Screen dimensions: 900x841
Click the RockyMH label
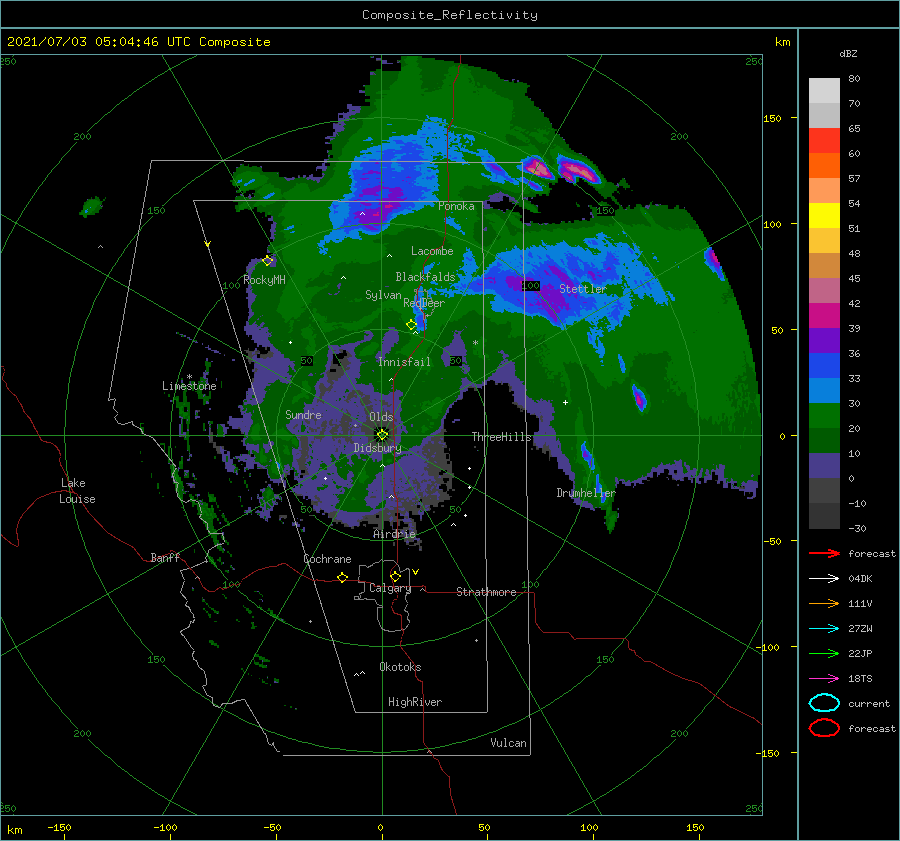coord(264,280)
